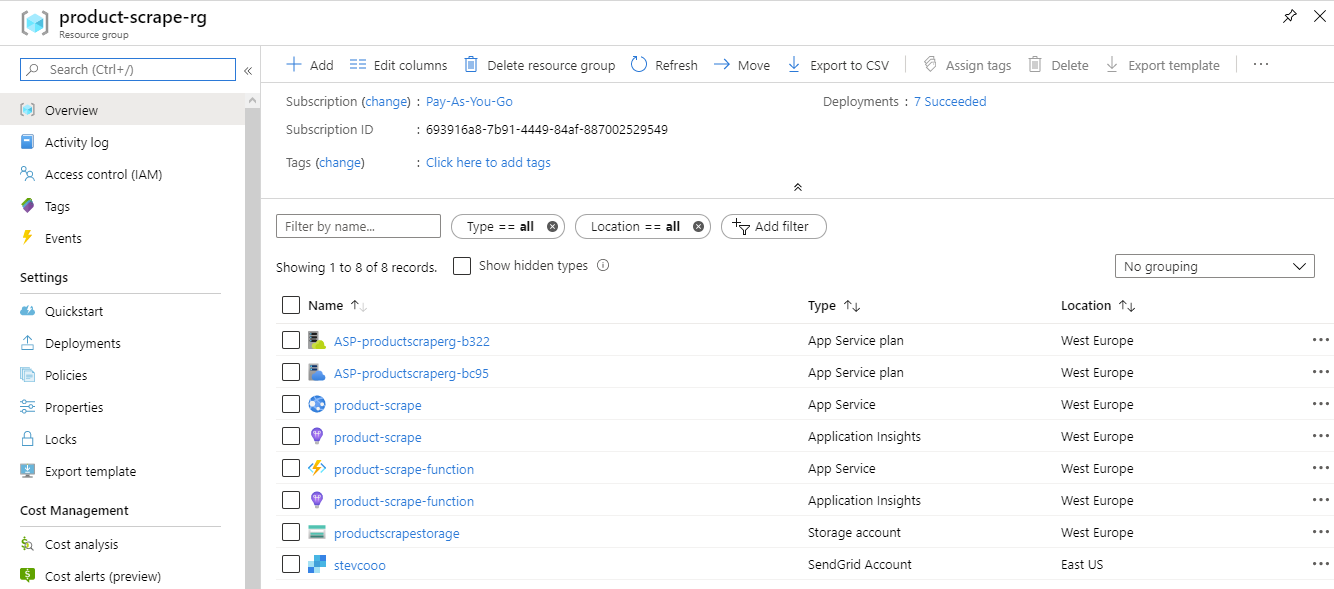Click the Delete resource group trash icon
The height and width of the screenshot is (589, 1334).
pos(471,65)
